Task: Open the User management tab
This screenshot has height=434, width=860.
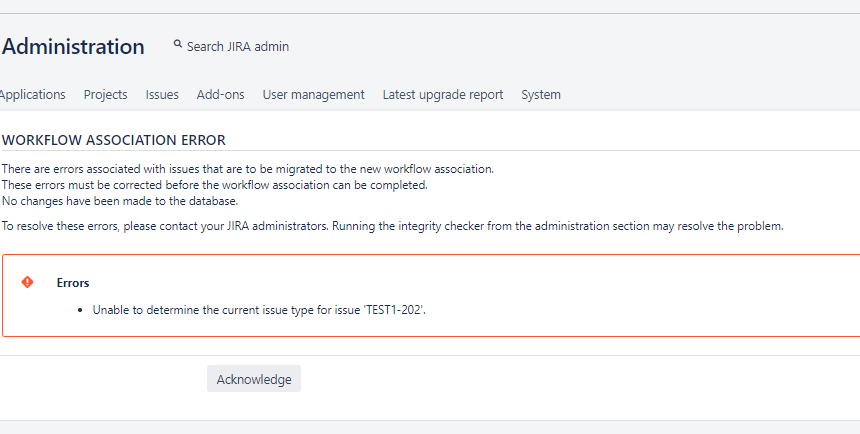Action: [313, 94]
